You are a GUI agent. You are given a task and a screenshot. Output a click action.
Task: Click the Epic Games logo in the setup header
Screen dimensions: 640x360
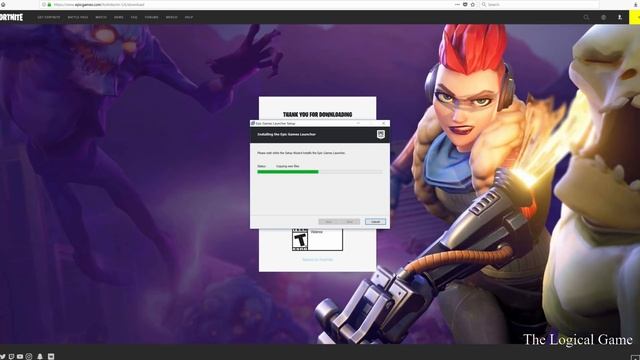(380, 134)
